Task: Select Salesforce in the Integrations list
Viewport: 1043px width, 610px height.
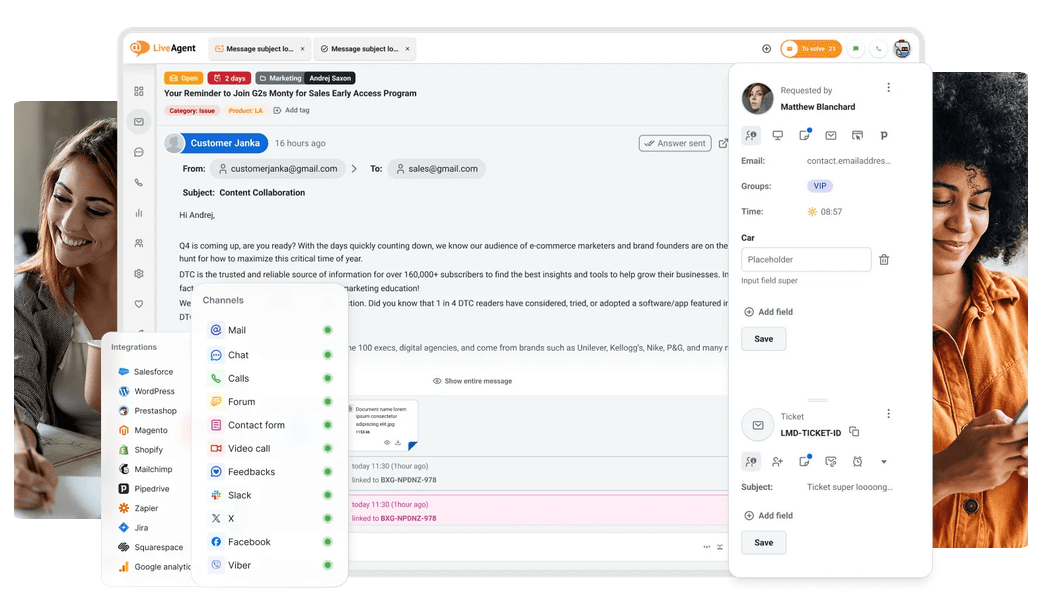Action: pyautogui.click(x=146, y=372)
